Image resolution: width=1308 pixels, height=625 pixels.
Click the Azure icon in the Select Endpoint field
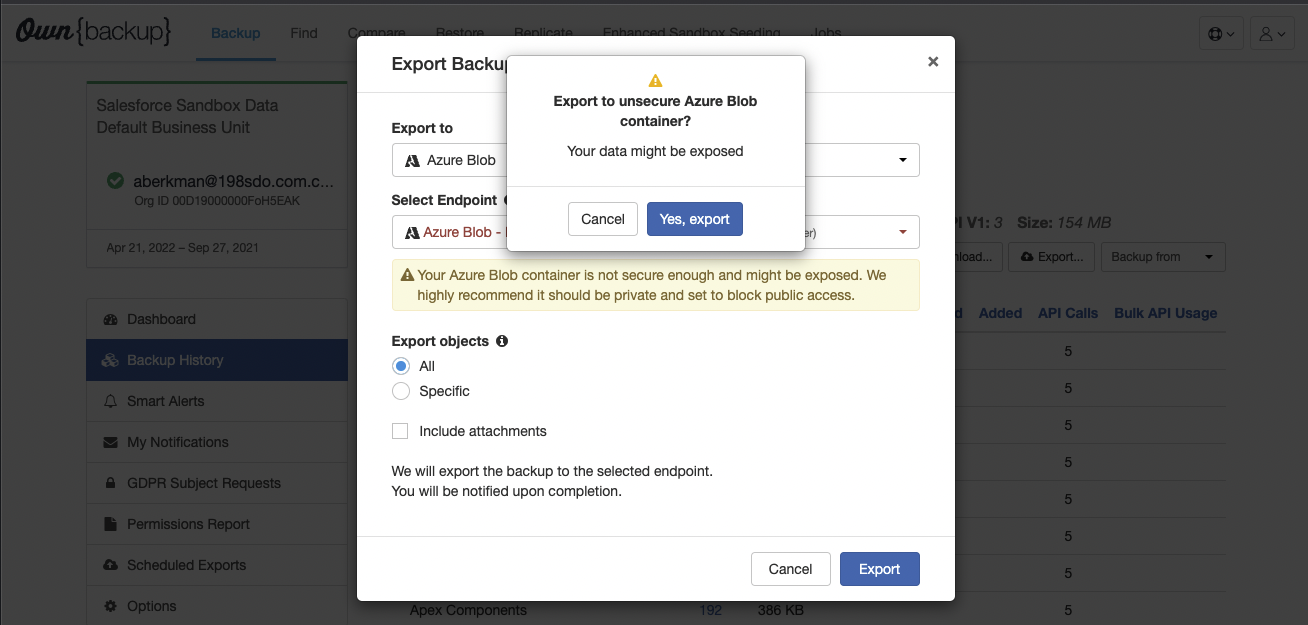[411, 232]
